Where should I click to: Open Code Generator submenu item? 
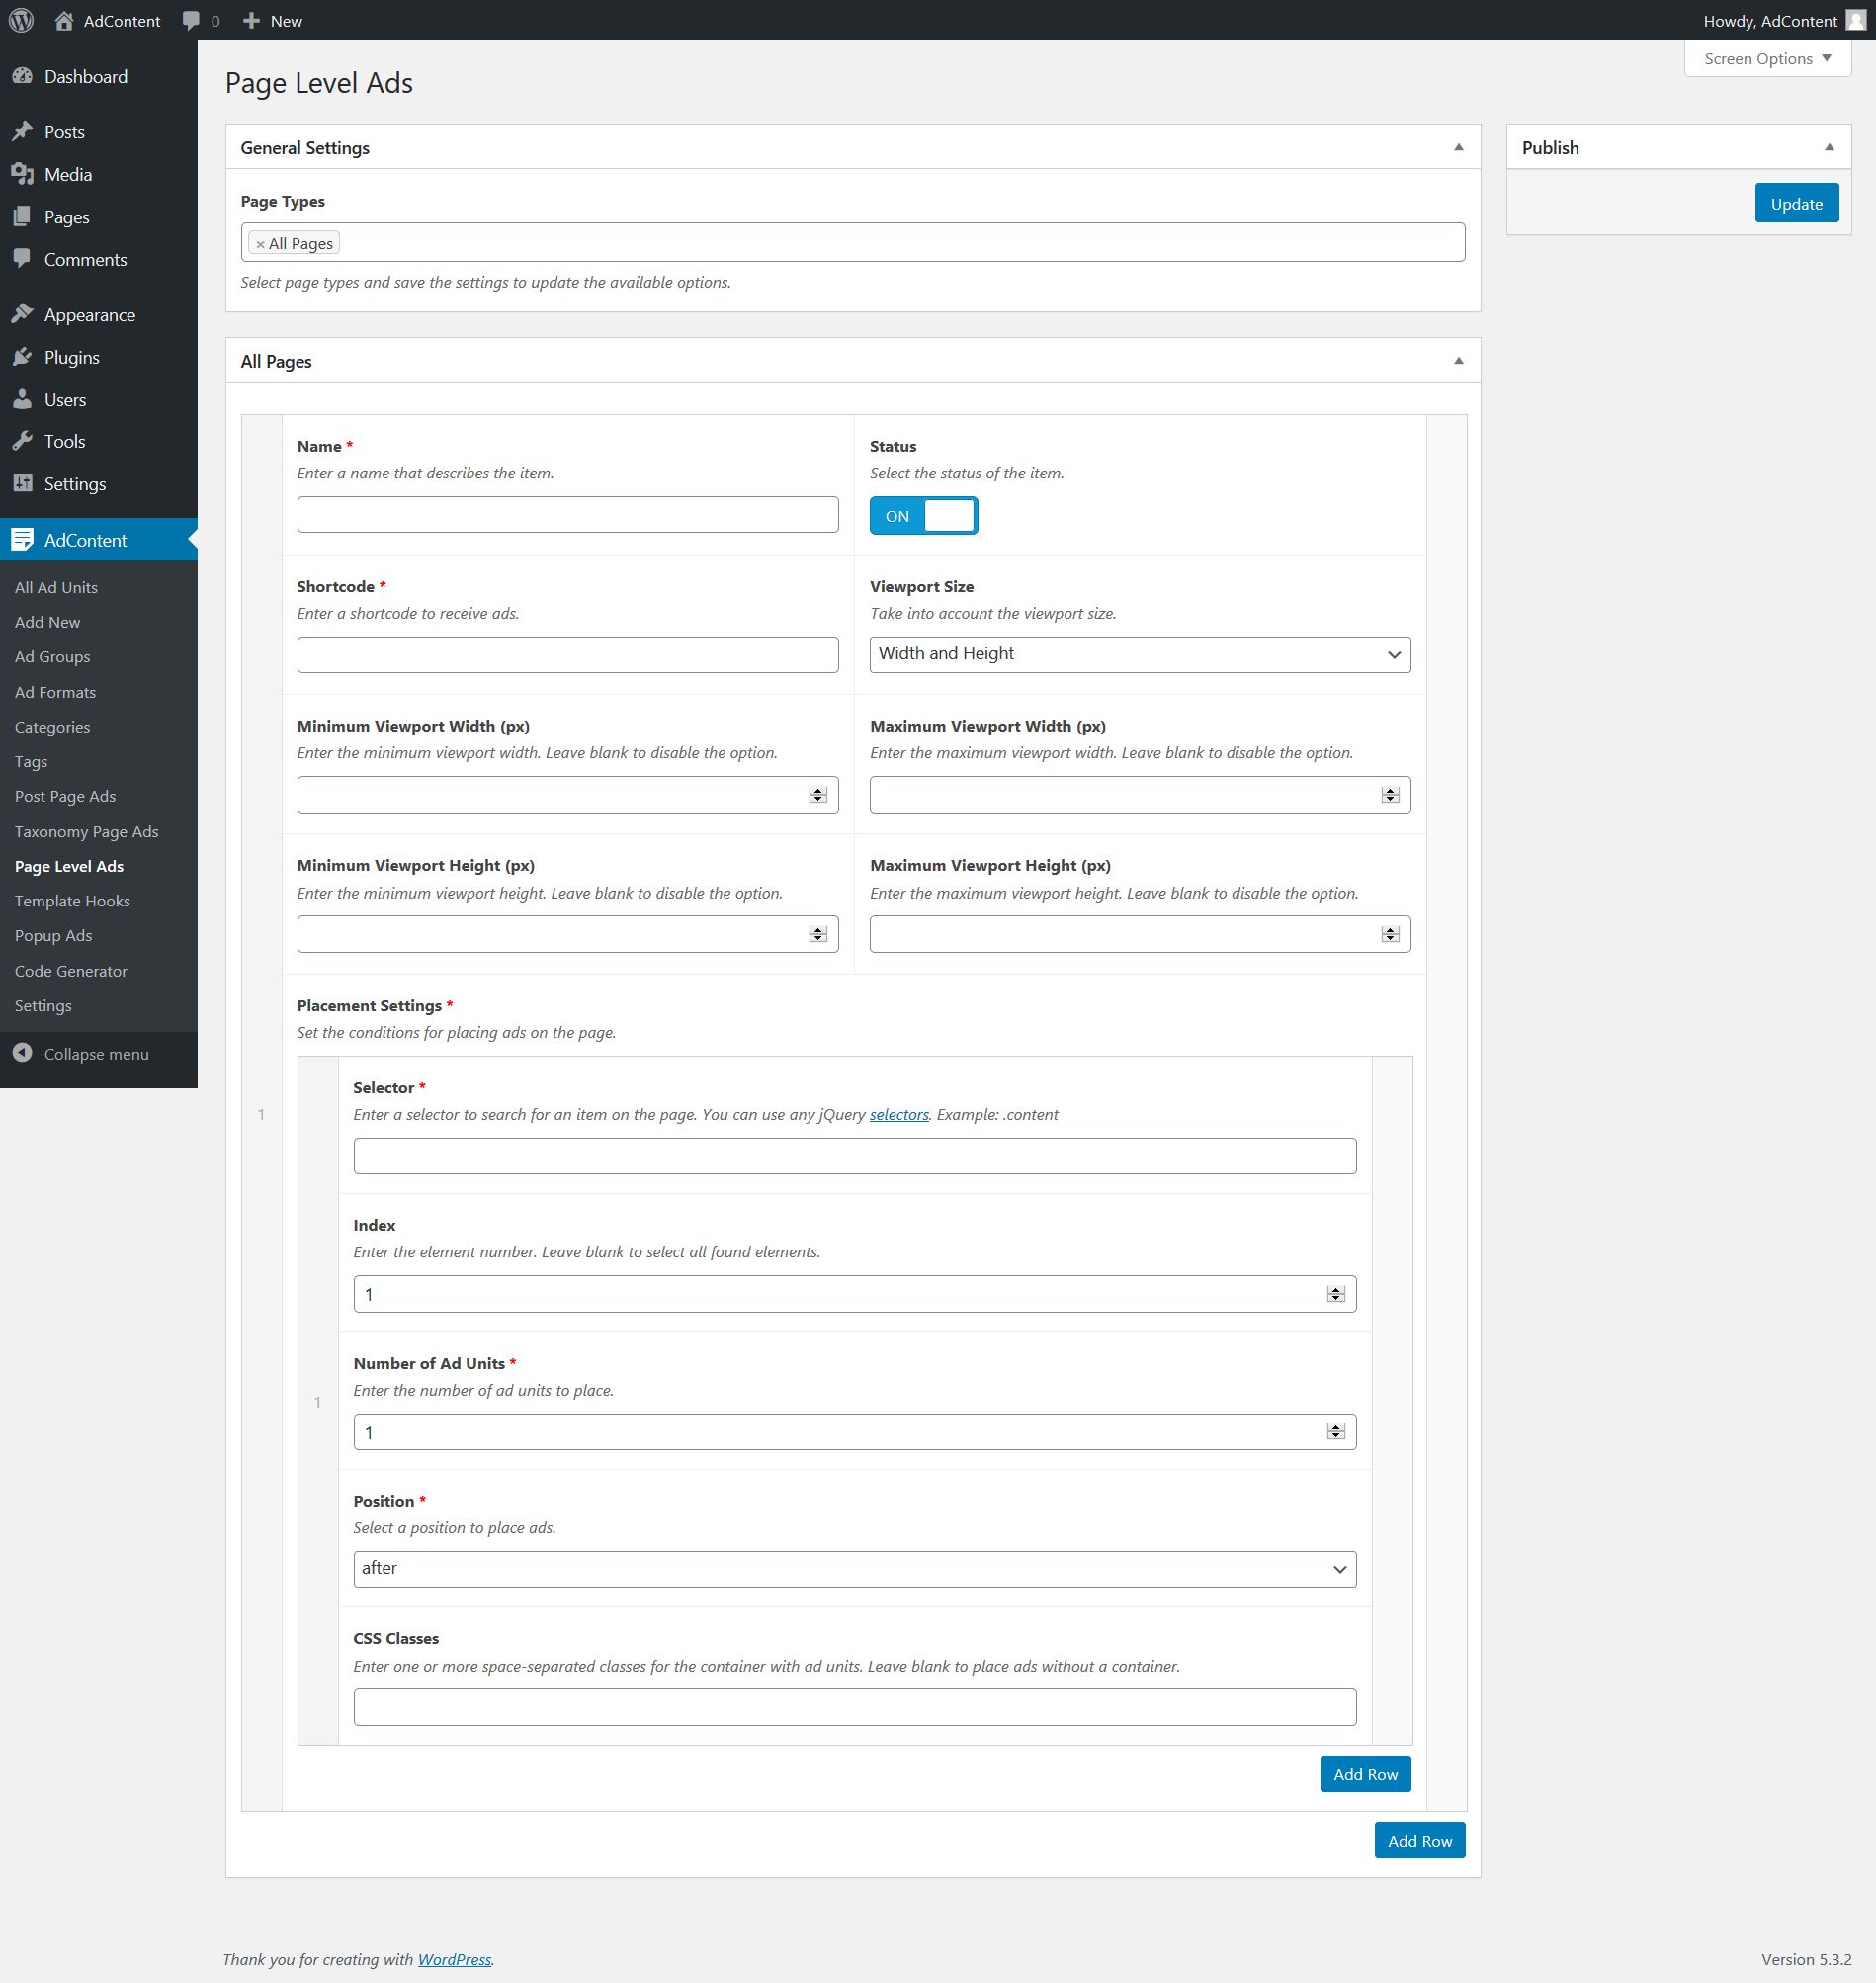(71, 971)
